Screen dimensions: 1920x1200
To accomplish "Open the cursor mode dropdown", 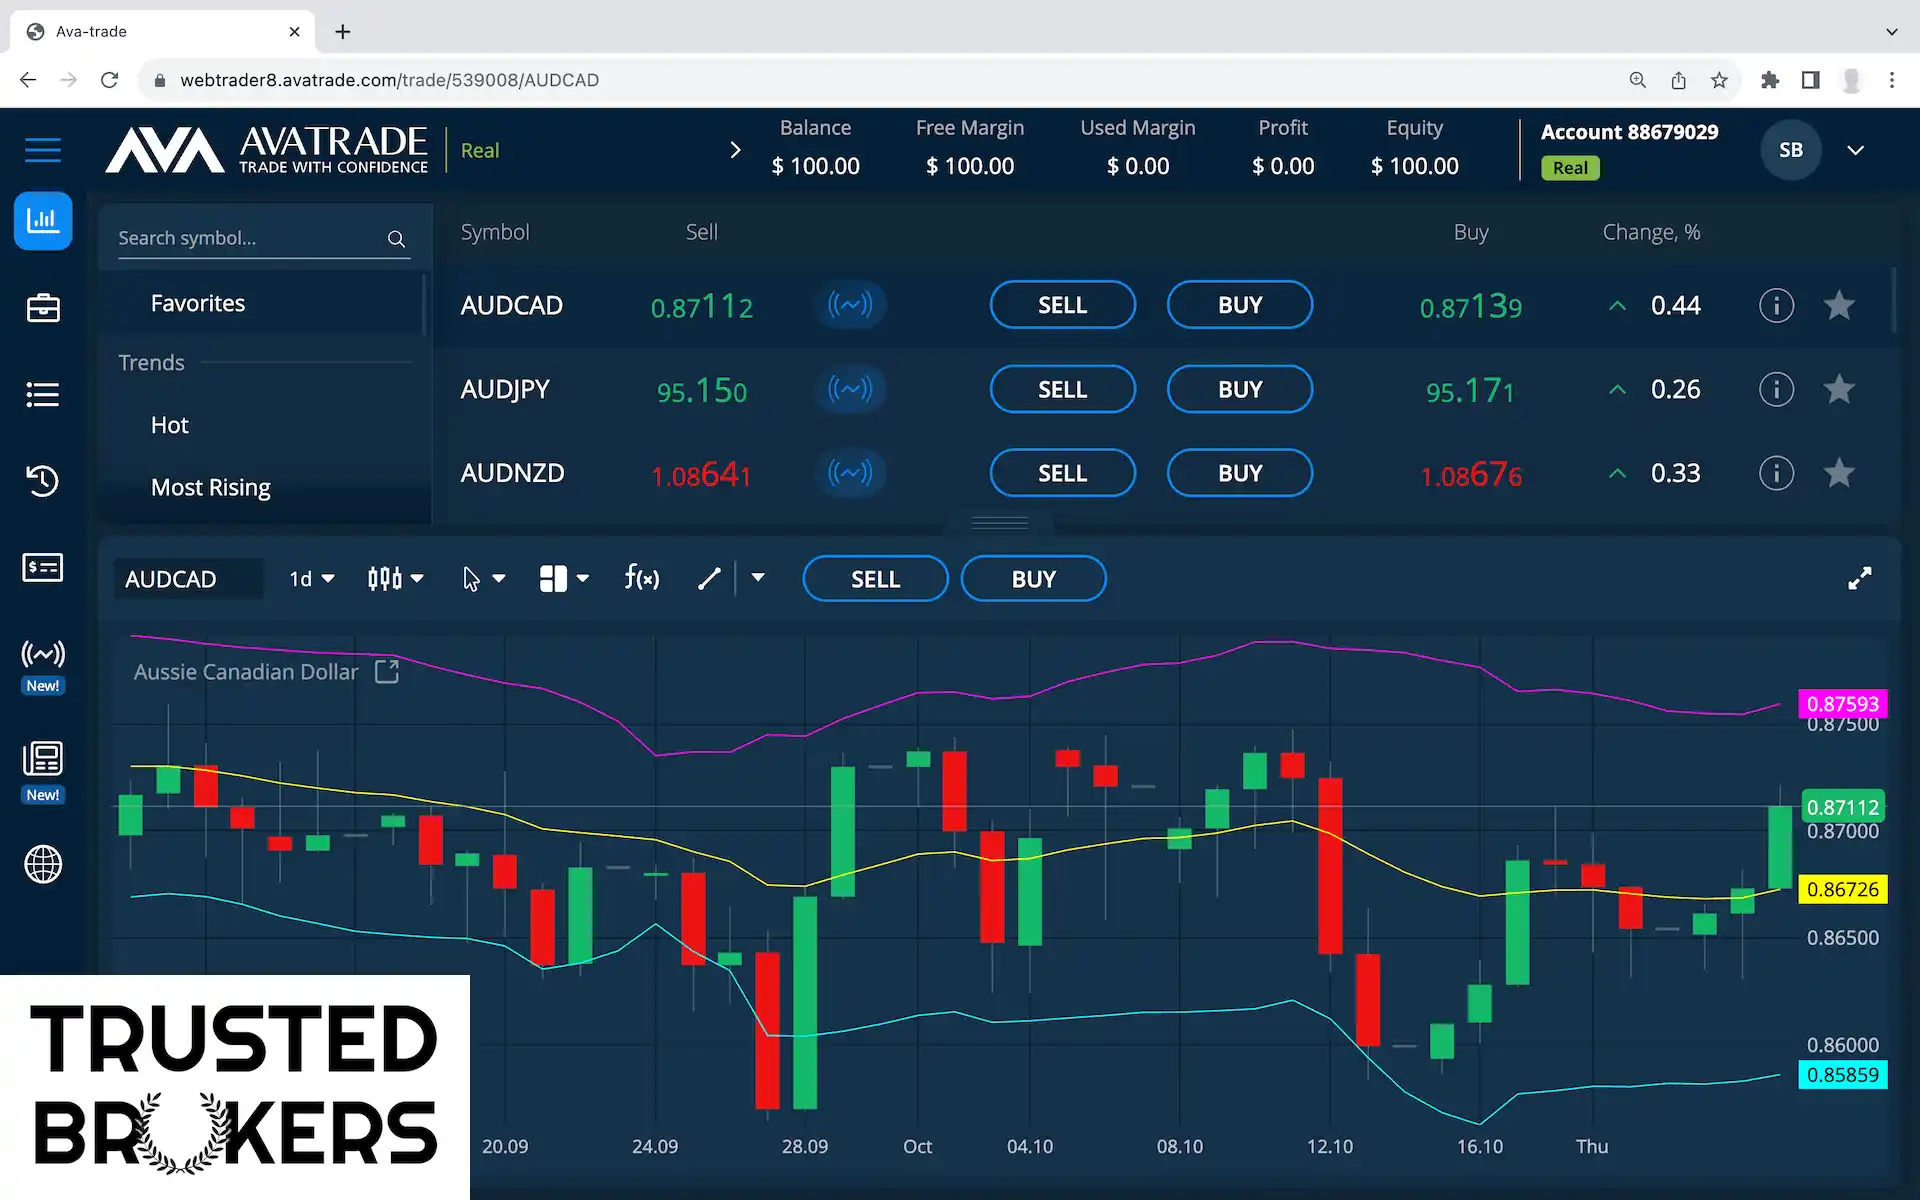I will (484, 578).
